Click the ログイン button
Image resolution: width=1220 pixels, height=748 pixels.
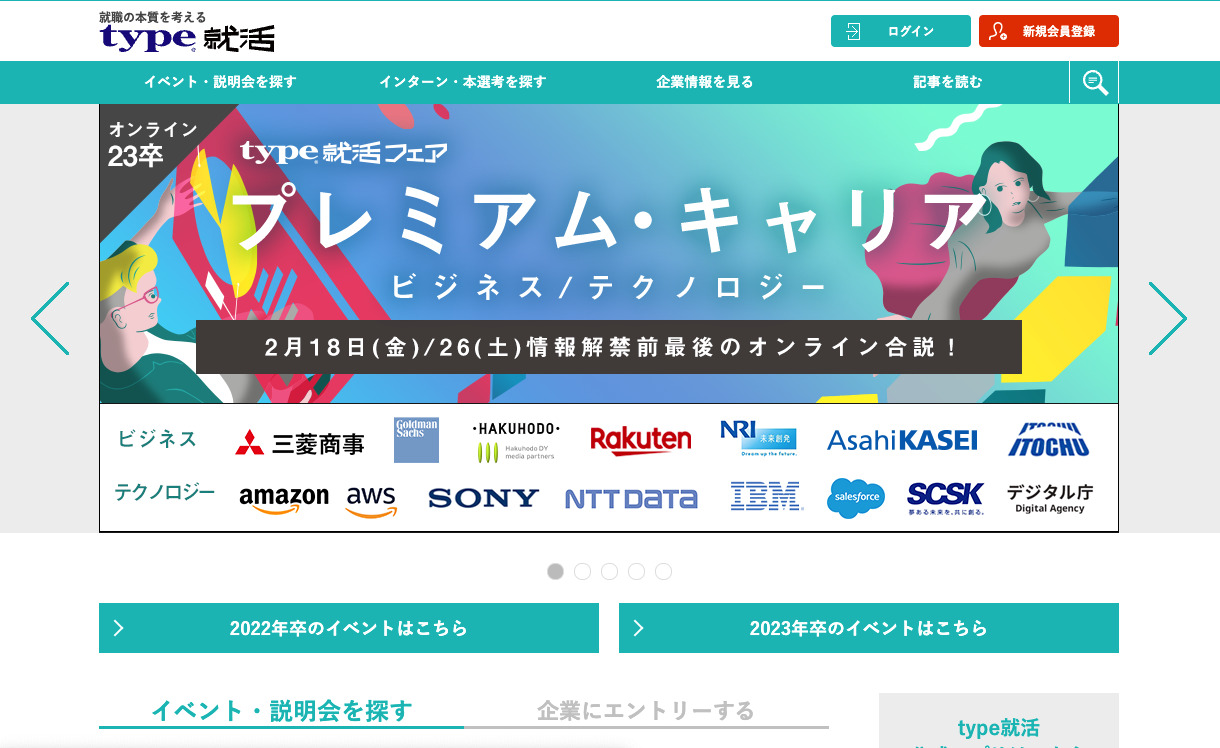pos(901,31)
